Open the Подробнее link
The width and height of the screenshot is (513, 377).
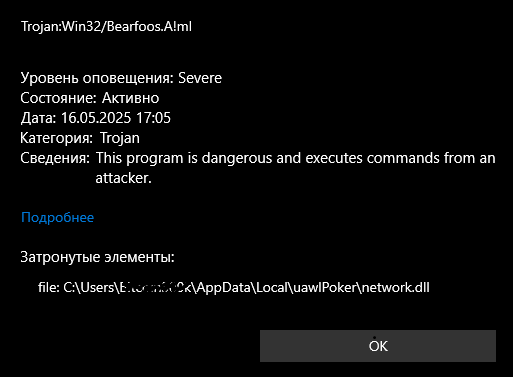(x=57, y=218)
